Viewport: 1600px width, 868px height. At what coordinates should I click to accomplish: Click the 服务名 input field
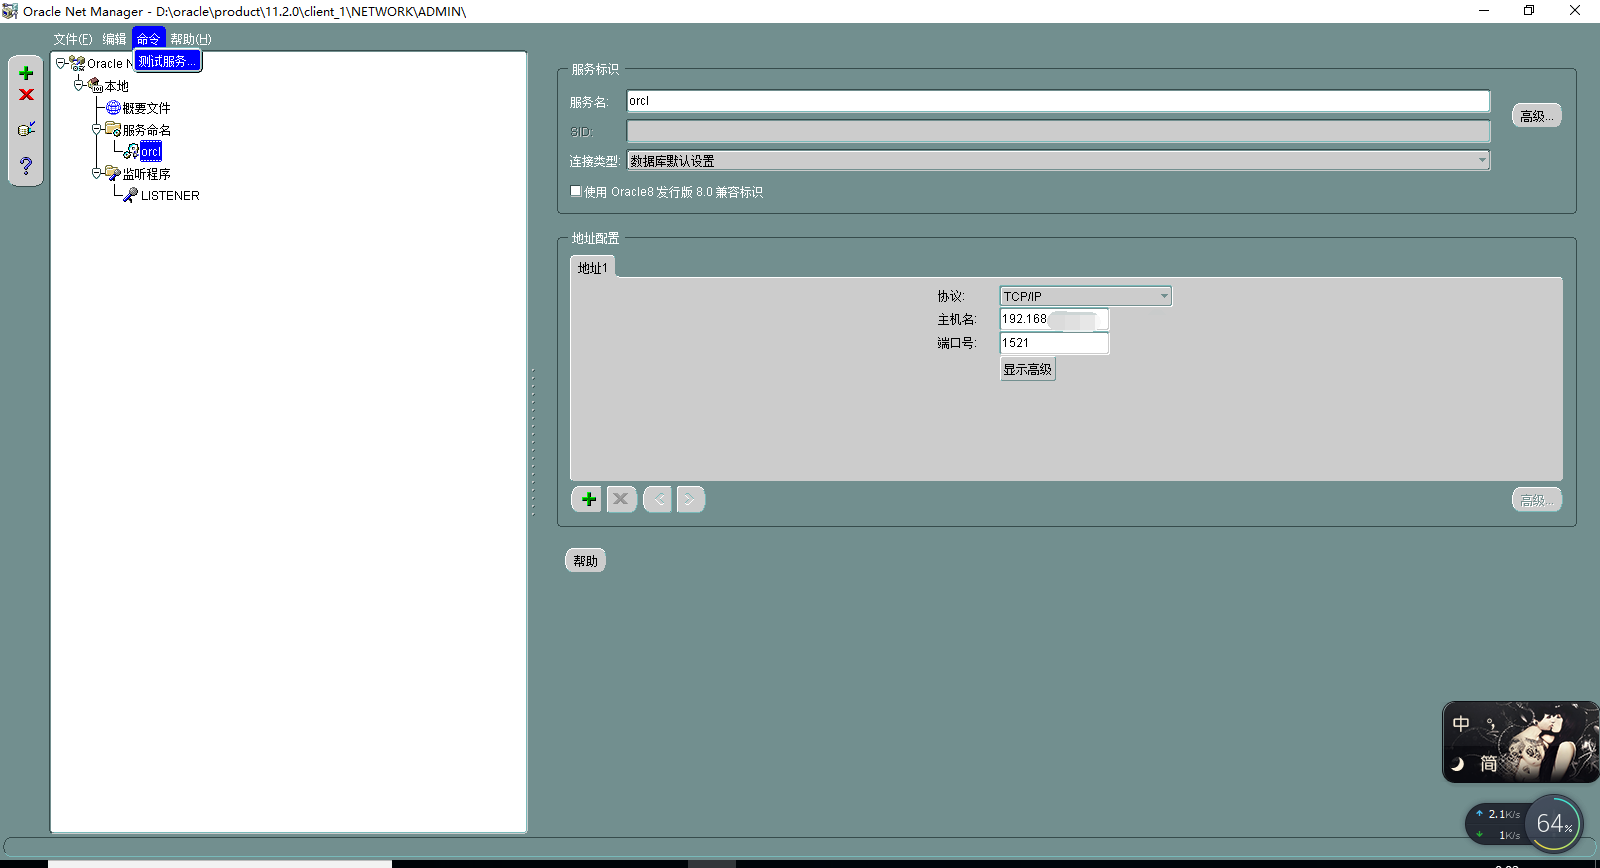1057,101
